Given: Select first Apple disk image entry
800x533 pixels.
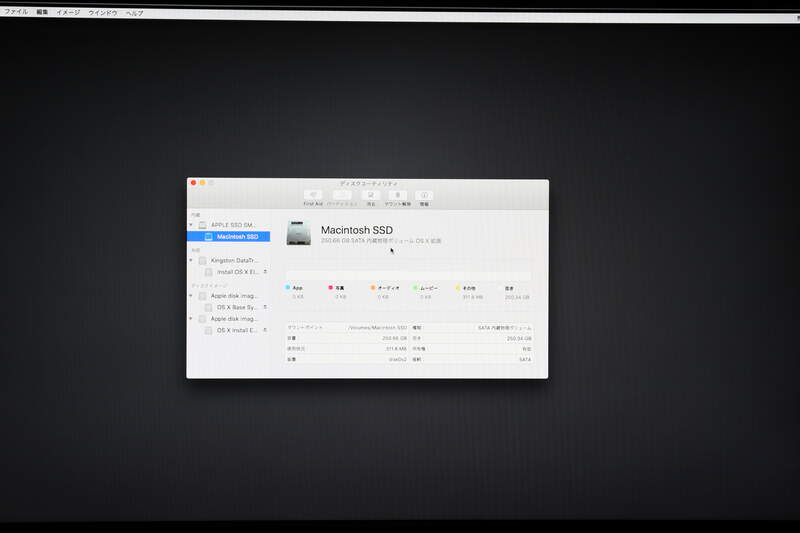Looking at the screenshot, I should (x=229, y=296).
